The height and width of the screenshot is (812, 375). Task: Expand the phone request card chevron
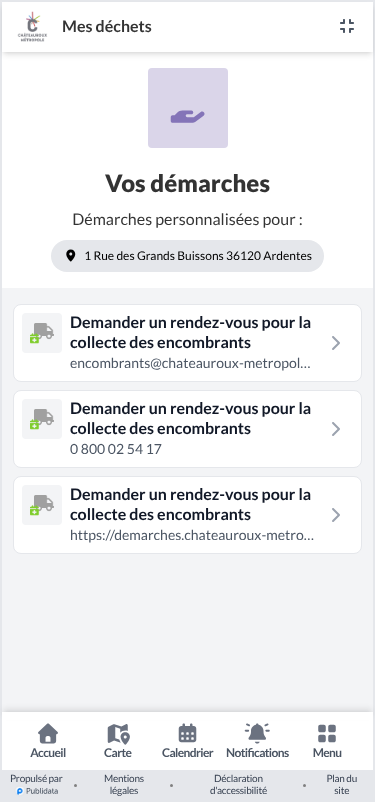[336, 429]
